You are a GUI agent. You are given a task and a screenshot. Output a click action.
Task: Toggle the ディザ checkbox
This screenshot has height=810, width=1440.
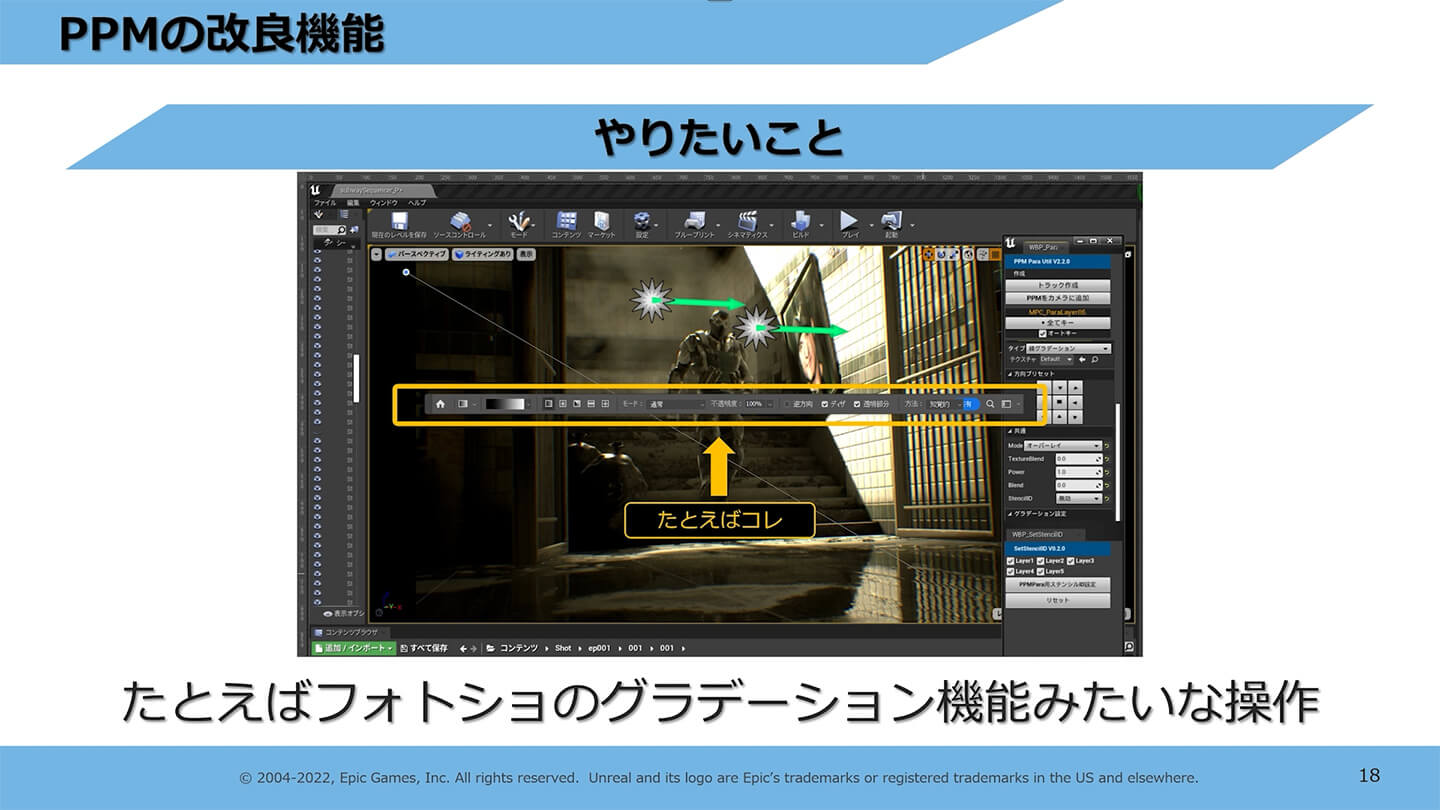(824, 404)
